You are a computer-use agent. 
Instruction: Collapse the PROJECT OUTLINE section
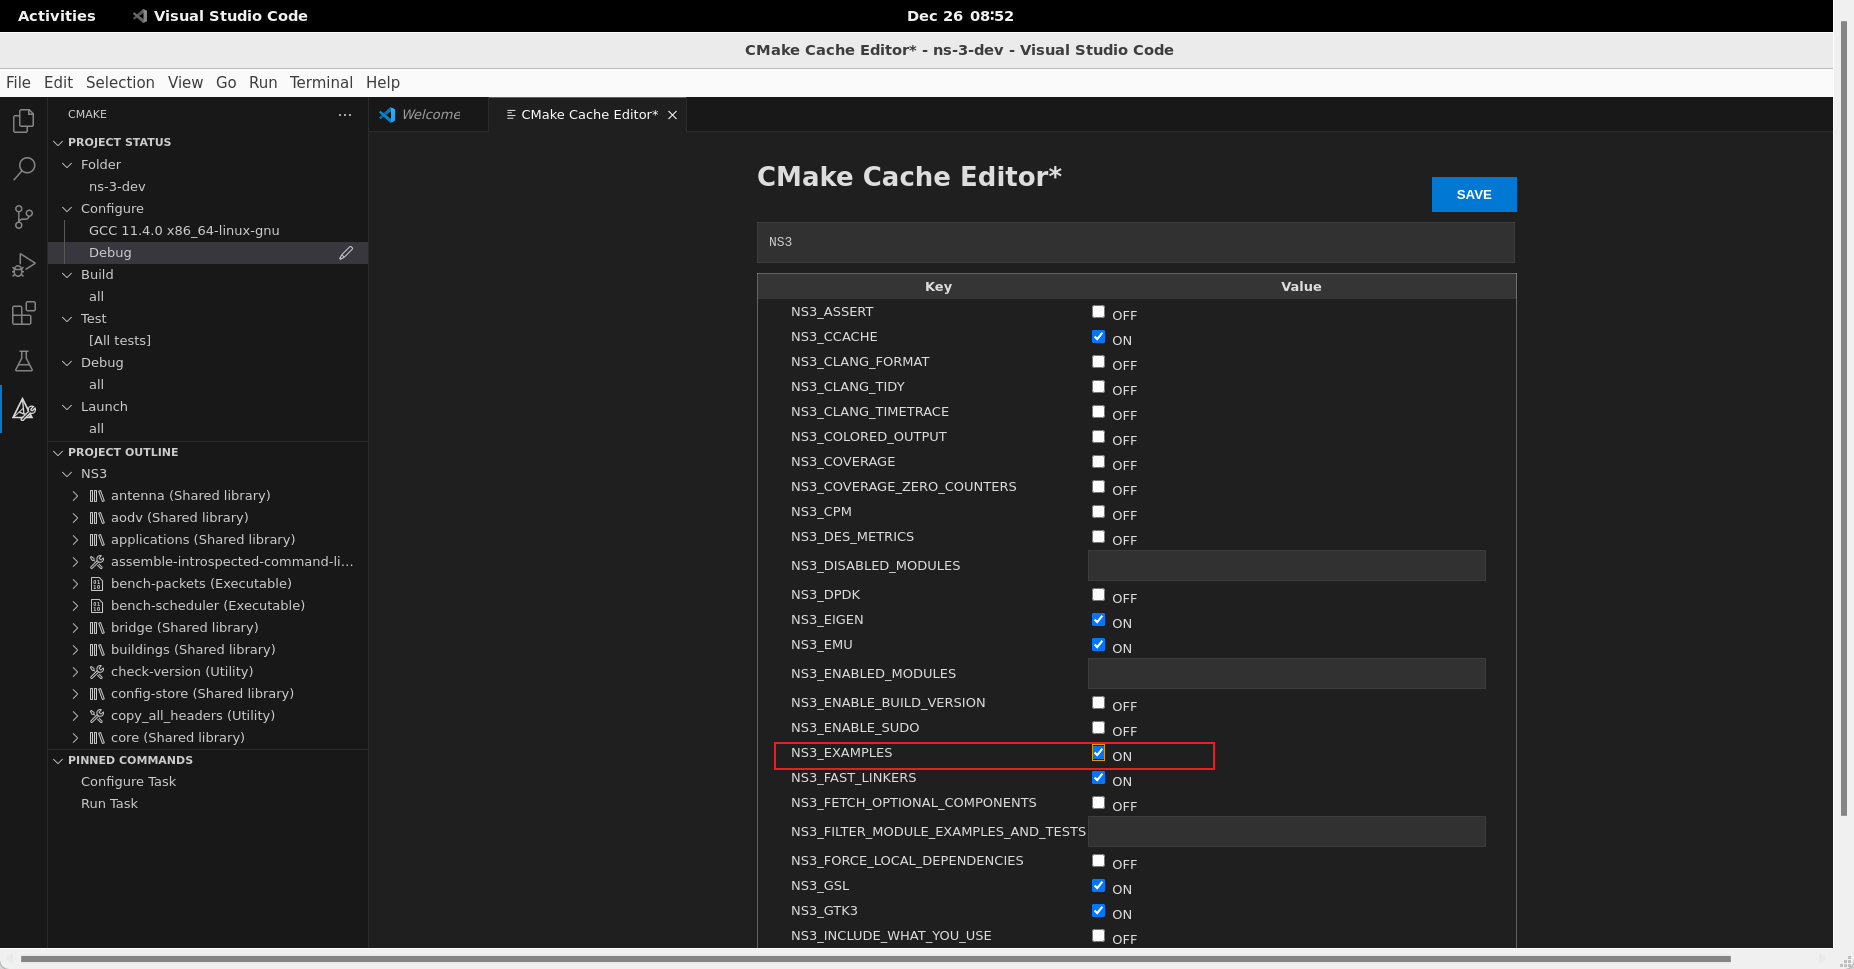coord(58,453)
